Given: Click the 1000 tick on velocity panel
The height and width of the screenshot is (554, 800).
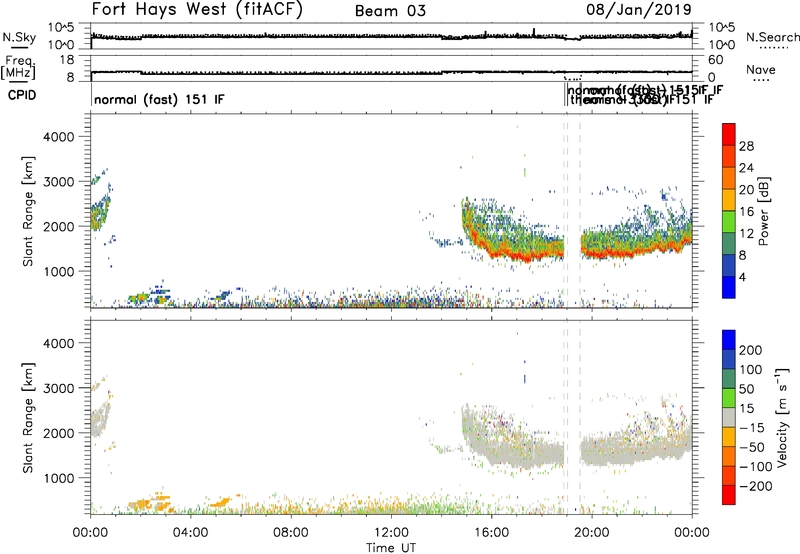Looking at the screenshot, I should coord(59,478).
